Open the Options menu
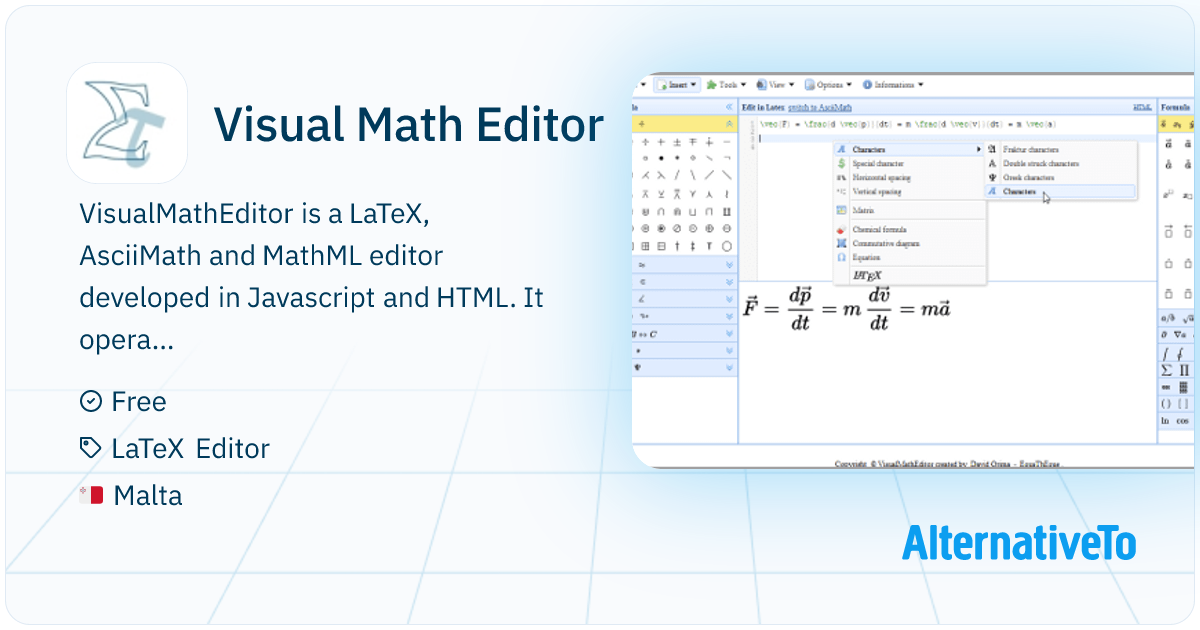This screenshot has height=630, width=1200. tap(829, 85)
